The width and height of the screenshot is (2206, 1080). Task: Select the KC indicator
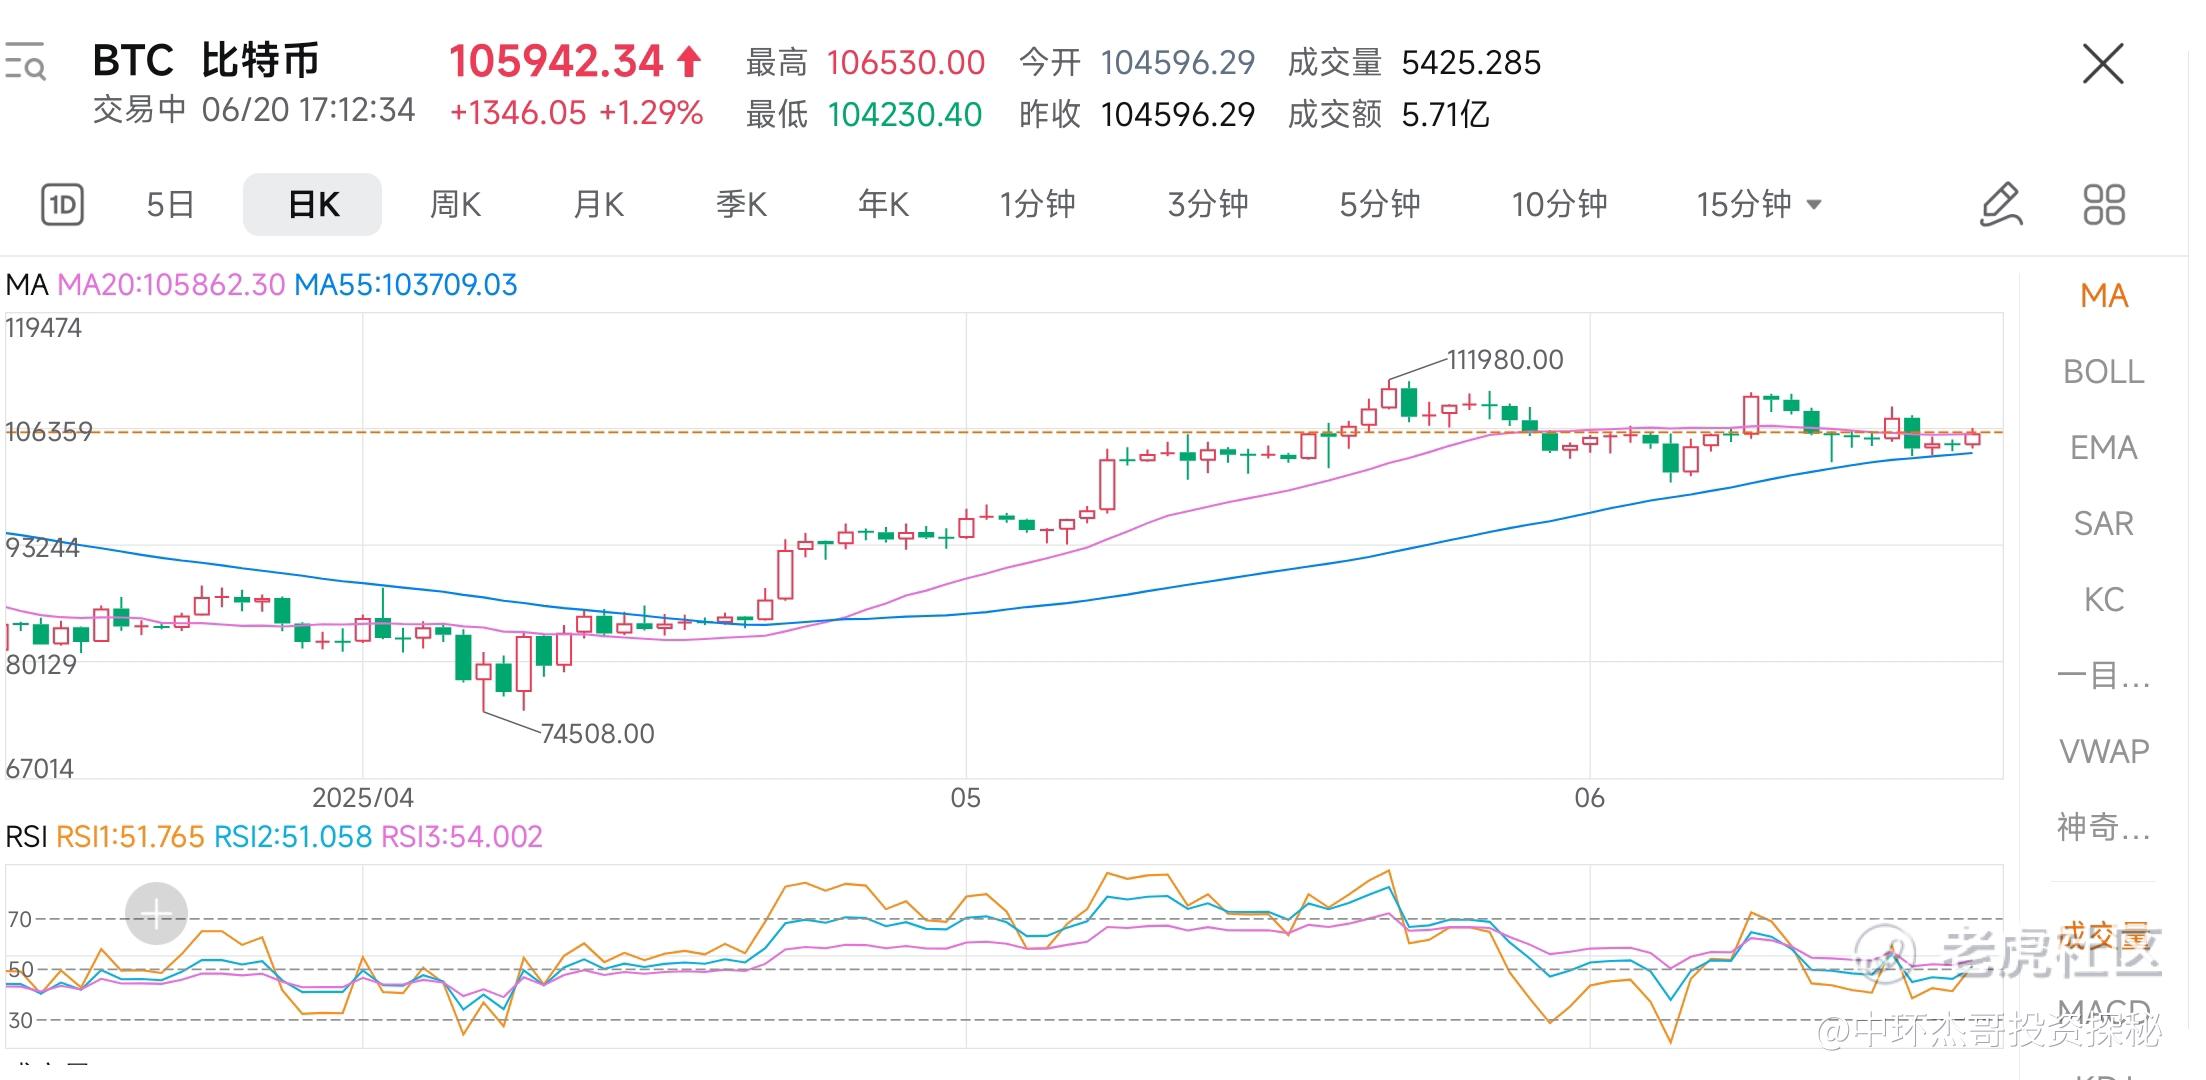click(x=2103, y=600)
